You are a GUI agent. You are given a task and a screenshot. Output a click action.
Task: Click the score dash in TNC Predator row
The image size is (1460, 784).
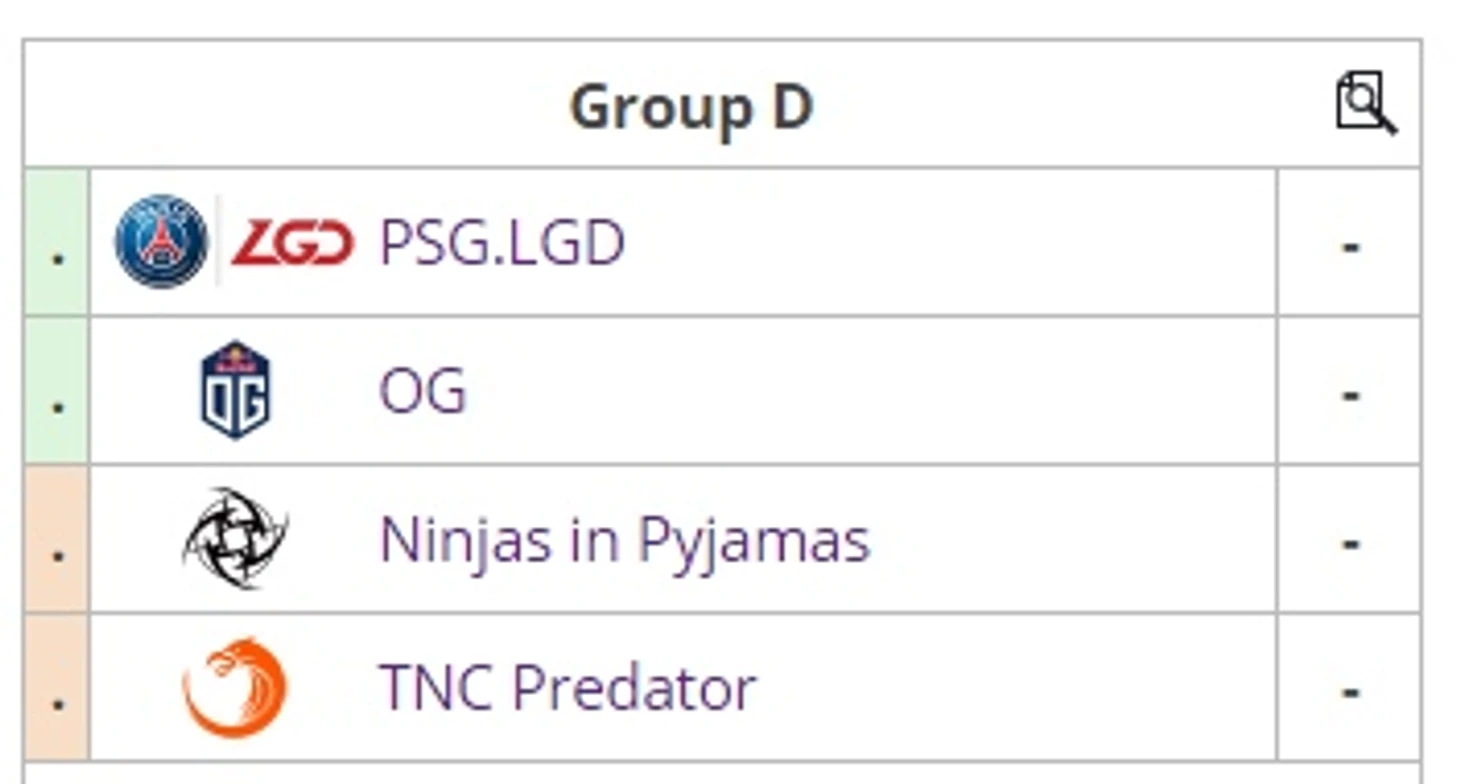coord(1349,690)
